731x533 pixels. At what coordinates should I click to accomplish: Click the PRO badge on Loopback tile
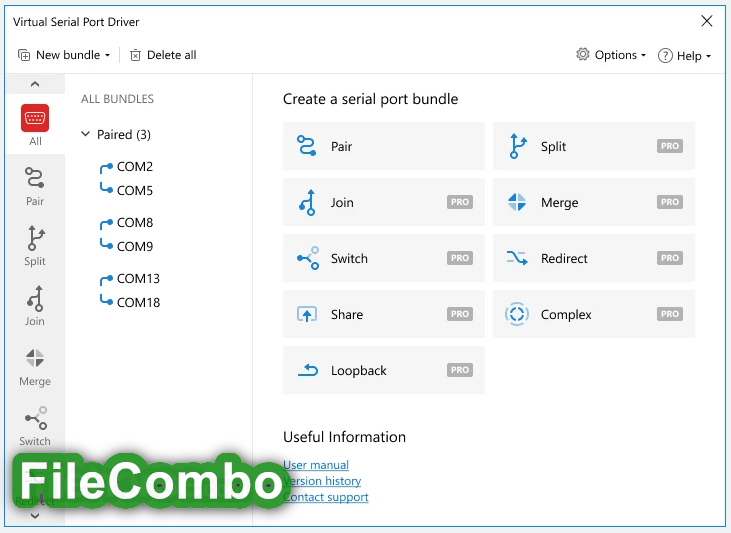(x=460, y=370)
